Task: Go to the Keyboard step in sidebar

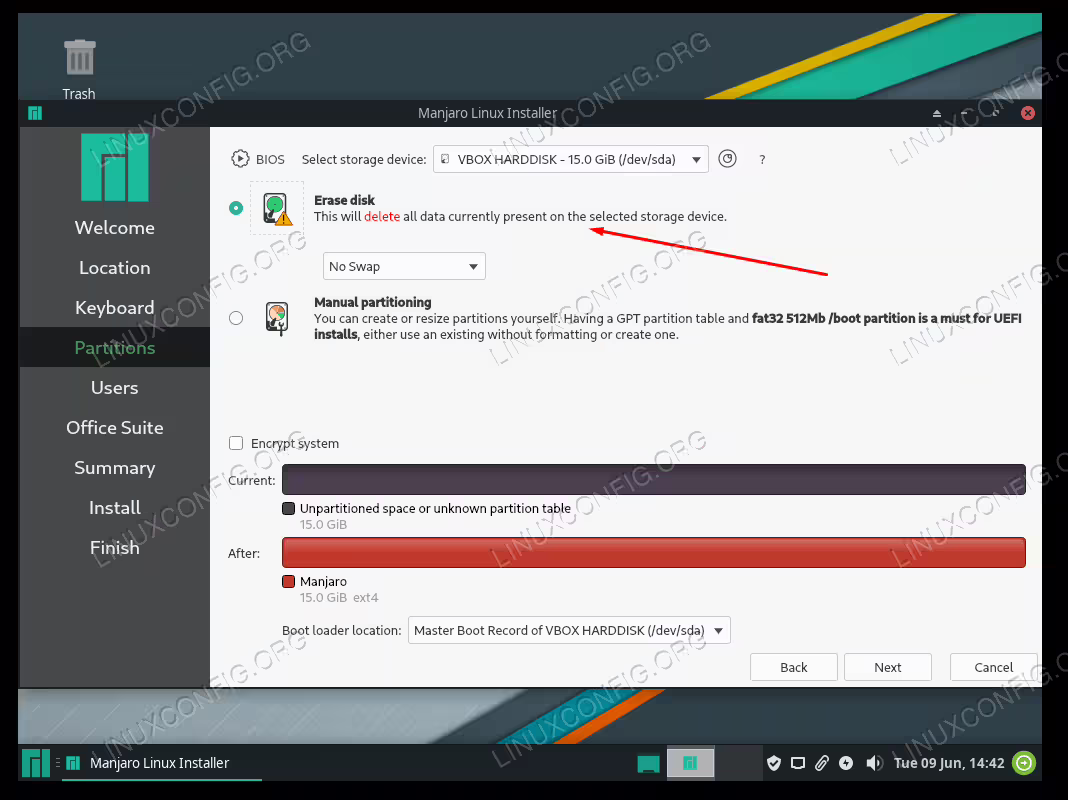Action: (x=114, y=308)
